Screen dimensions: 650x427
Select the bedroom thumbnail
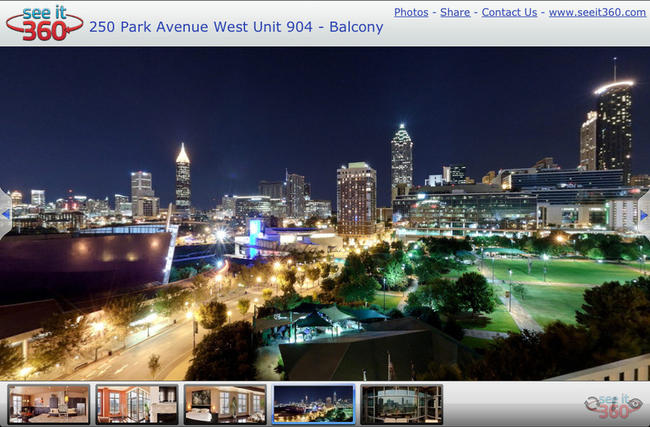pos(225,404)
